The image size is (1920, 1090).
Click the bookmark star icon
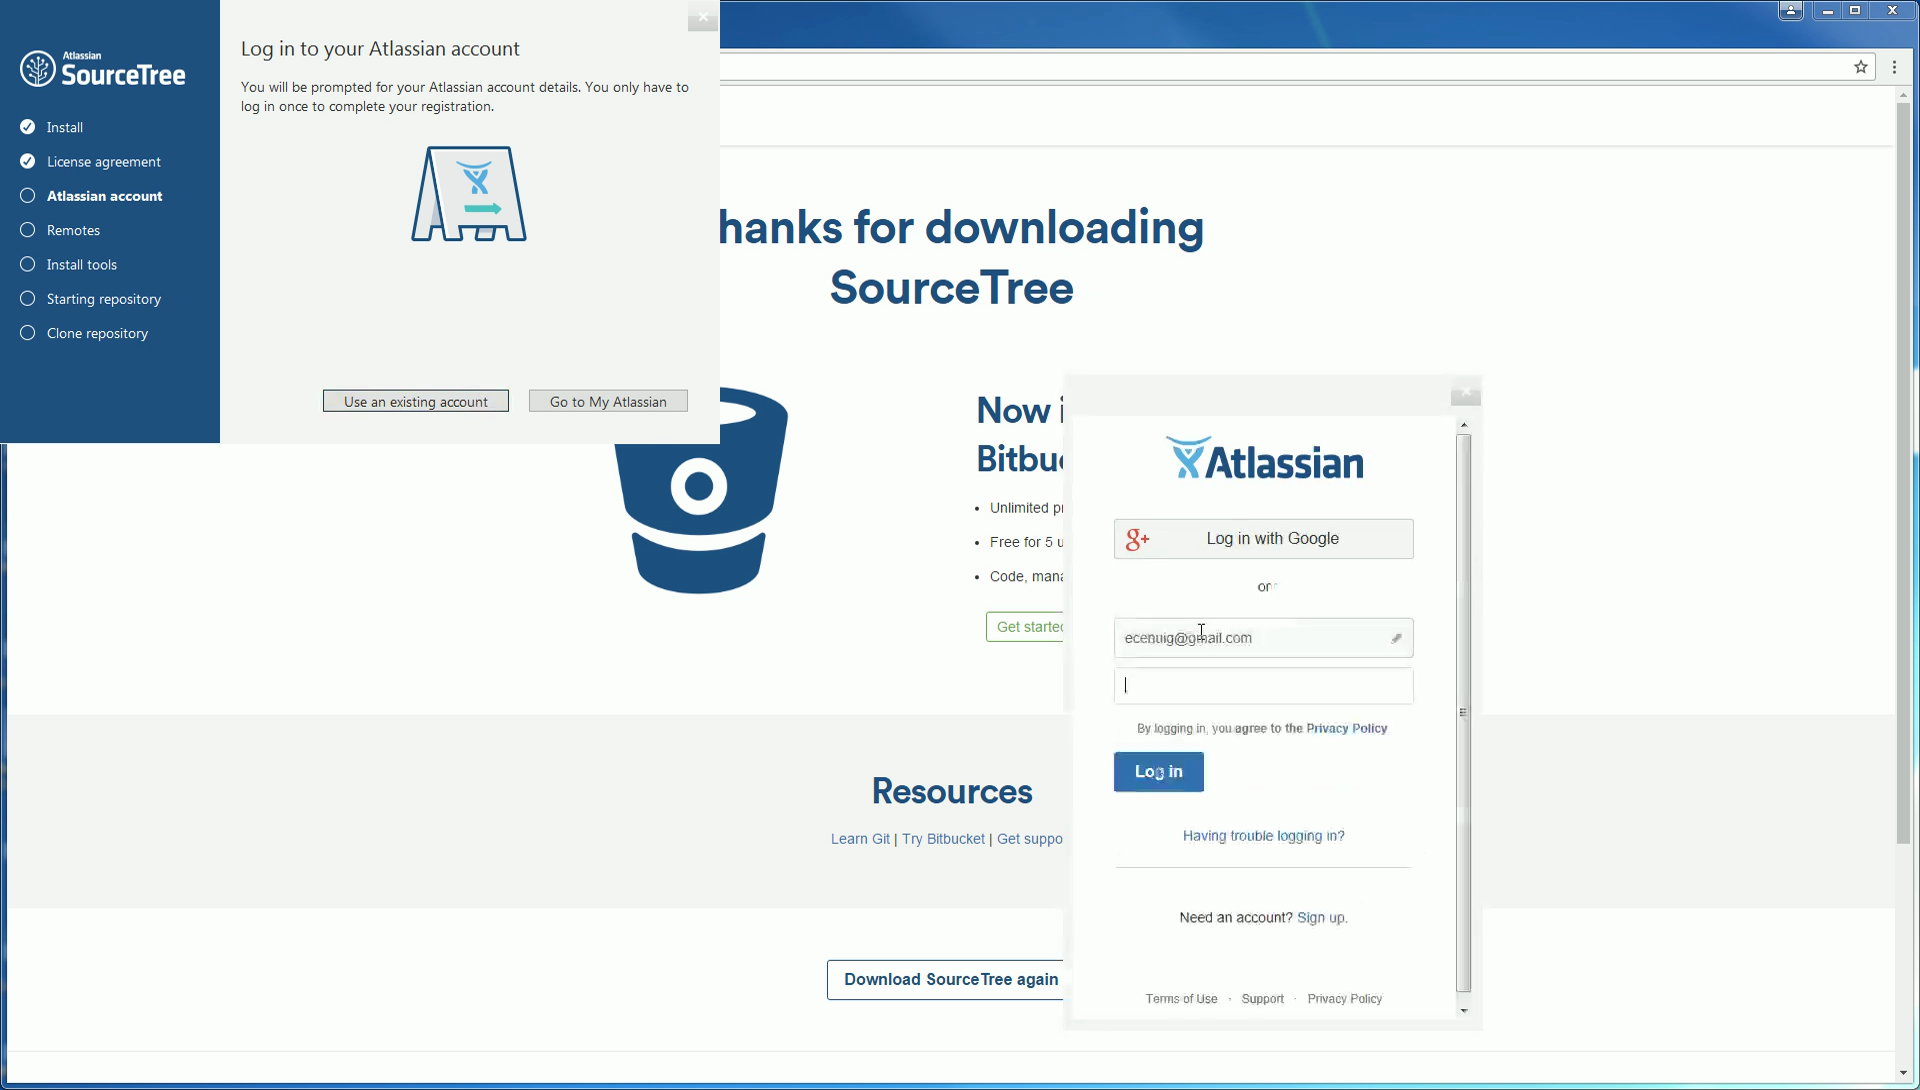pos(1860,67)
